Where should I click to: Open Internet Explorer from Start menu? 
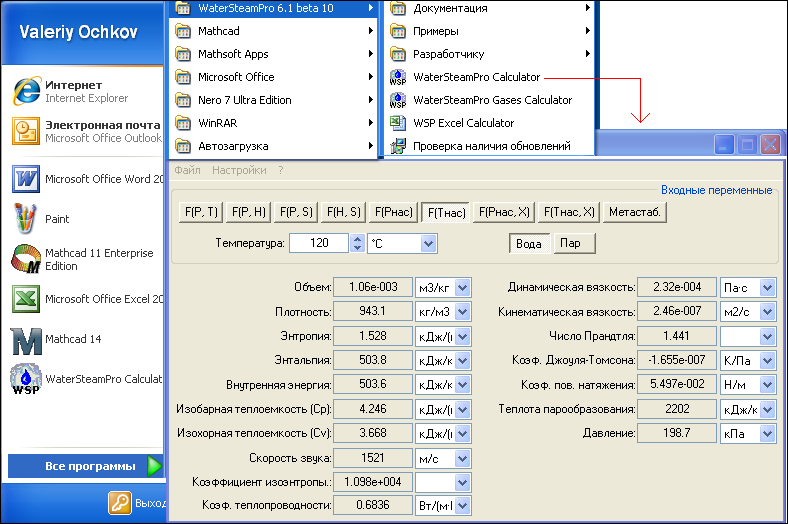point(26,91)
